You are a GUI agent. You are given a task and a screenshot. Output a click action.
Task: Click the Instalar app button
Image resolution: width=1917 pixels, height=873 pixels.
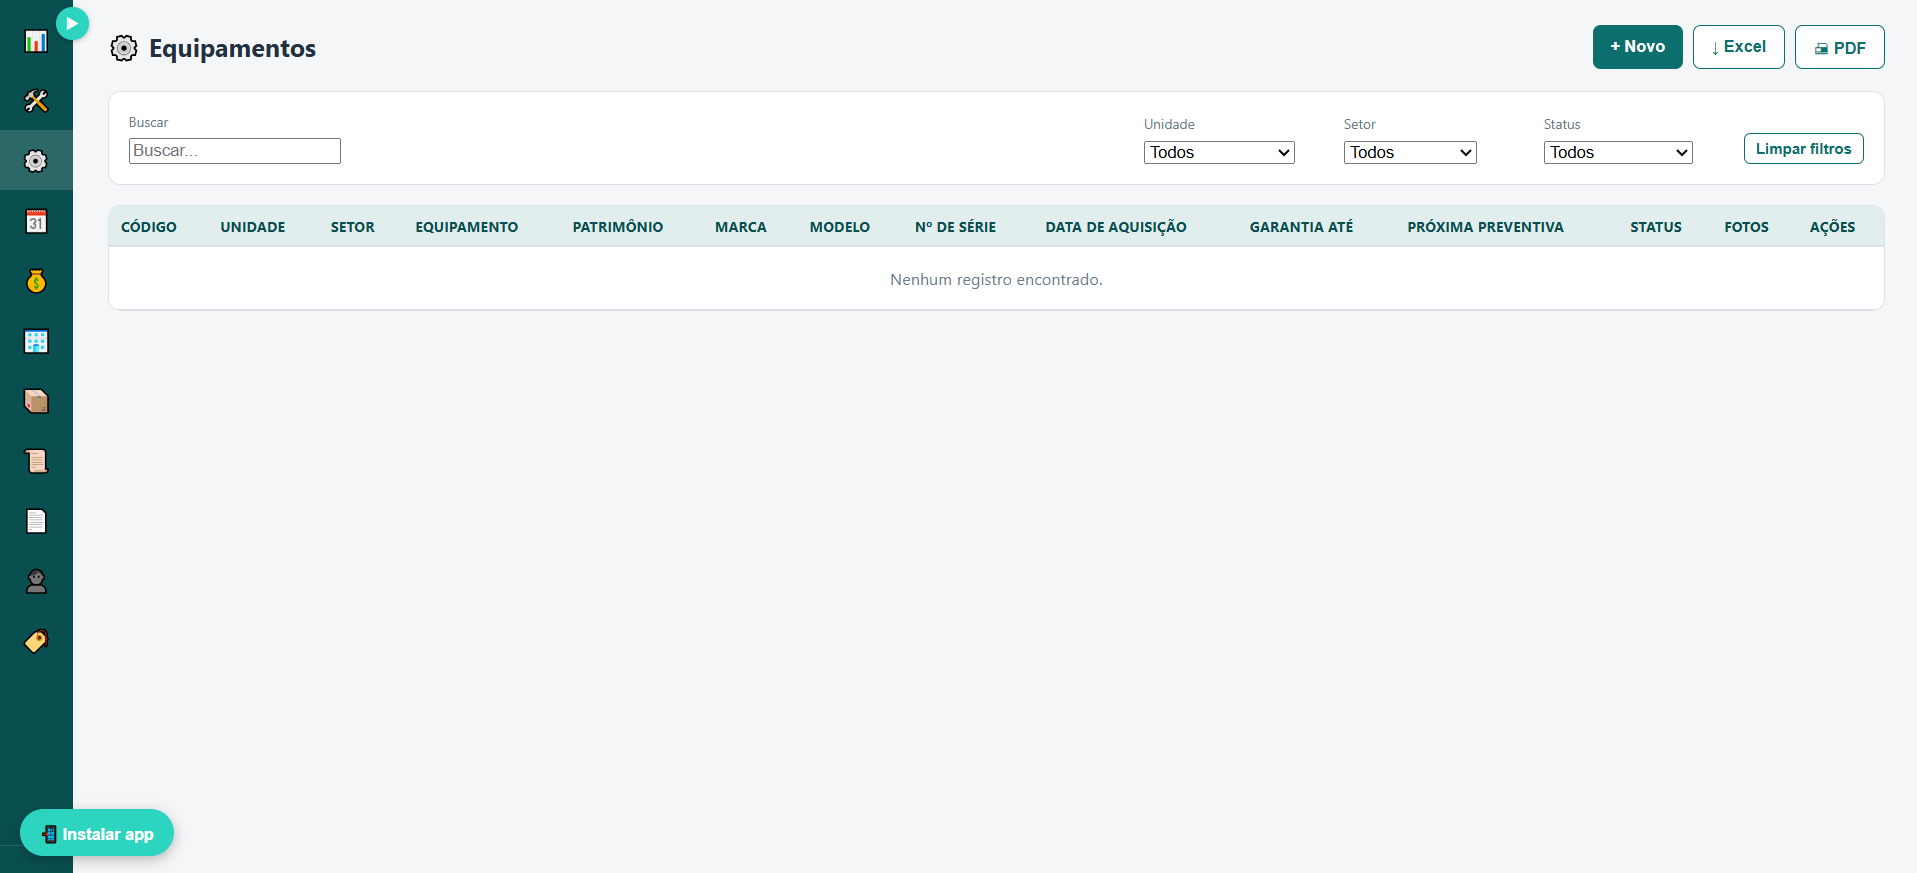click(x=97, y=833)
